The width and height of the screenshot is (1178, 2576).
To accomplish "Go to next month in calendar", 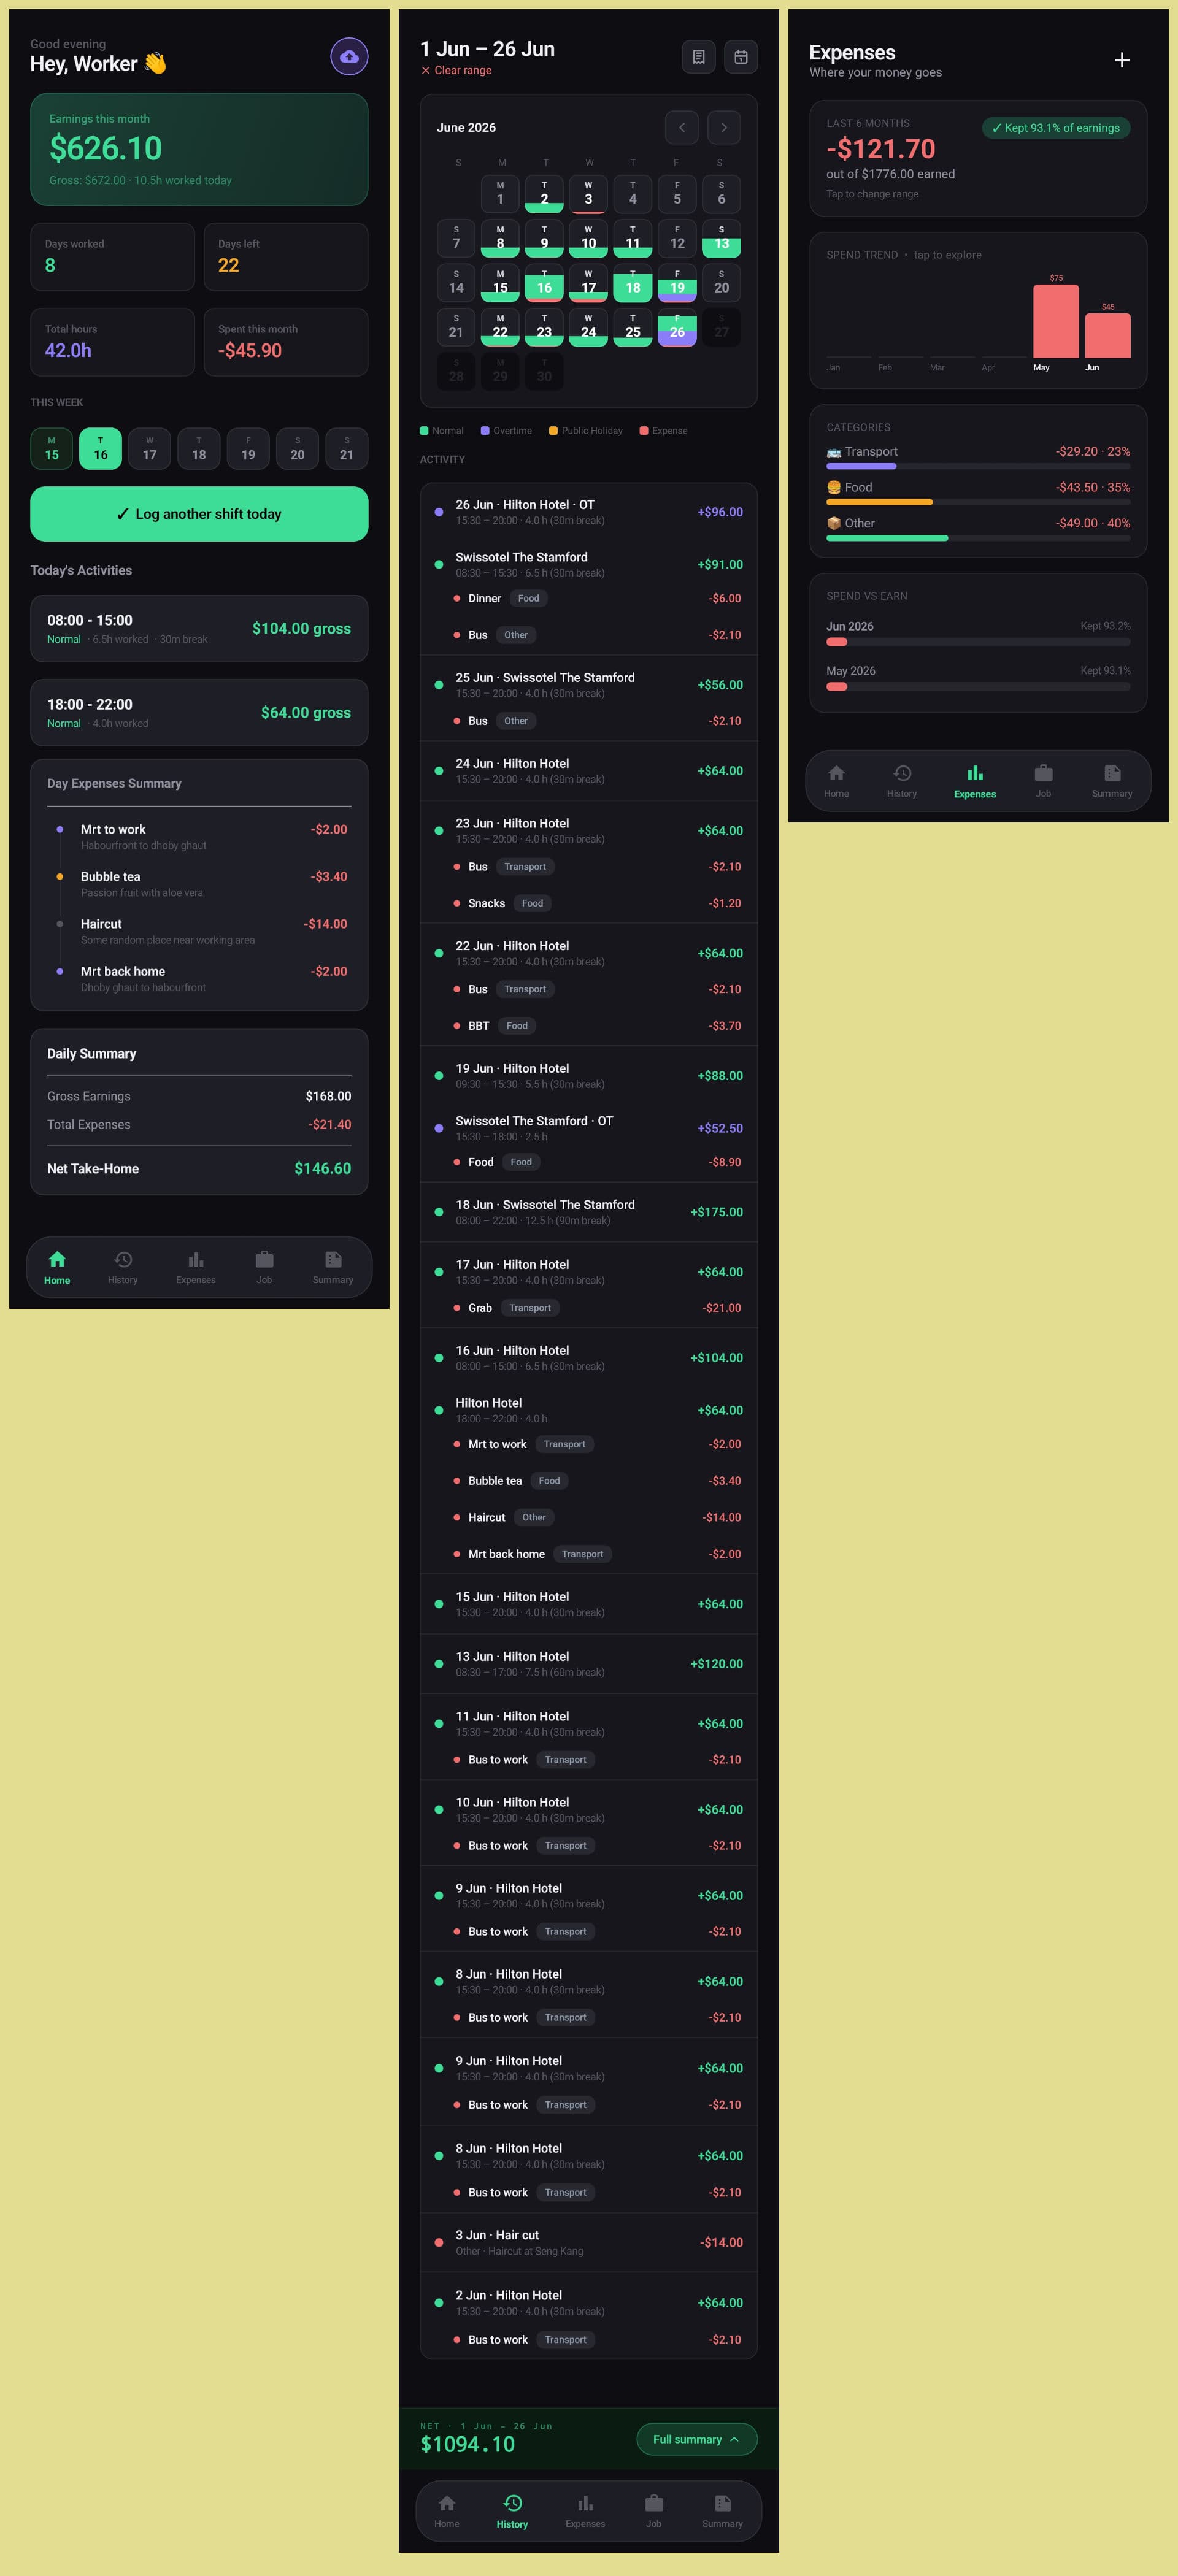I will (724, 127).
